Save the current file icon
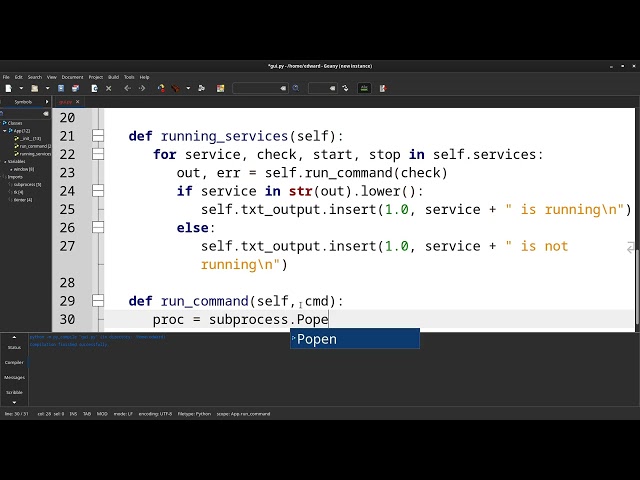Viewport: 640px width, 480px height. (61, 88)
